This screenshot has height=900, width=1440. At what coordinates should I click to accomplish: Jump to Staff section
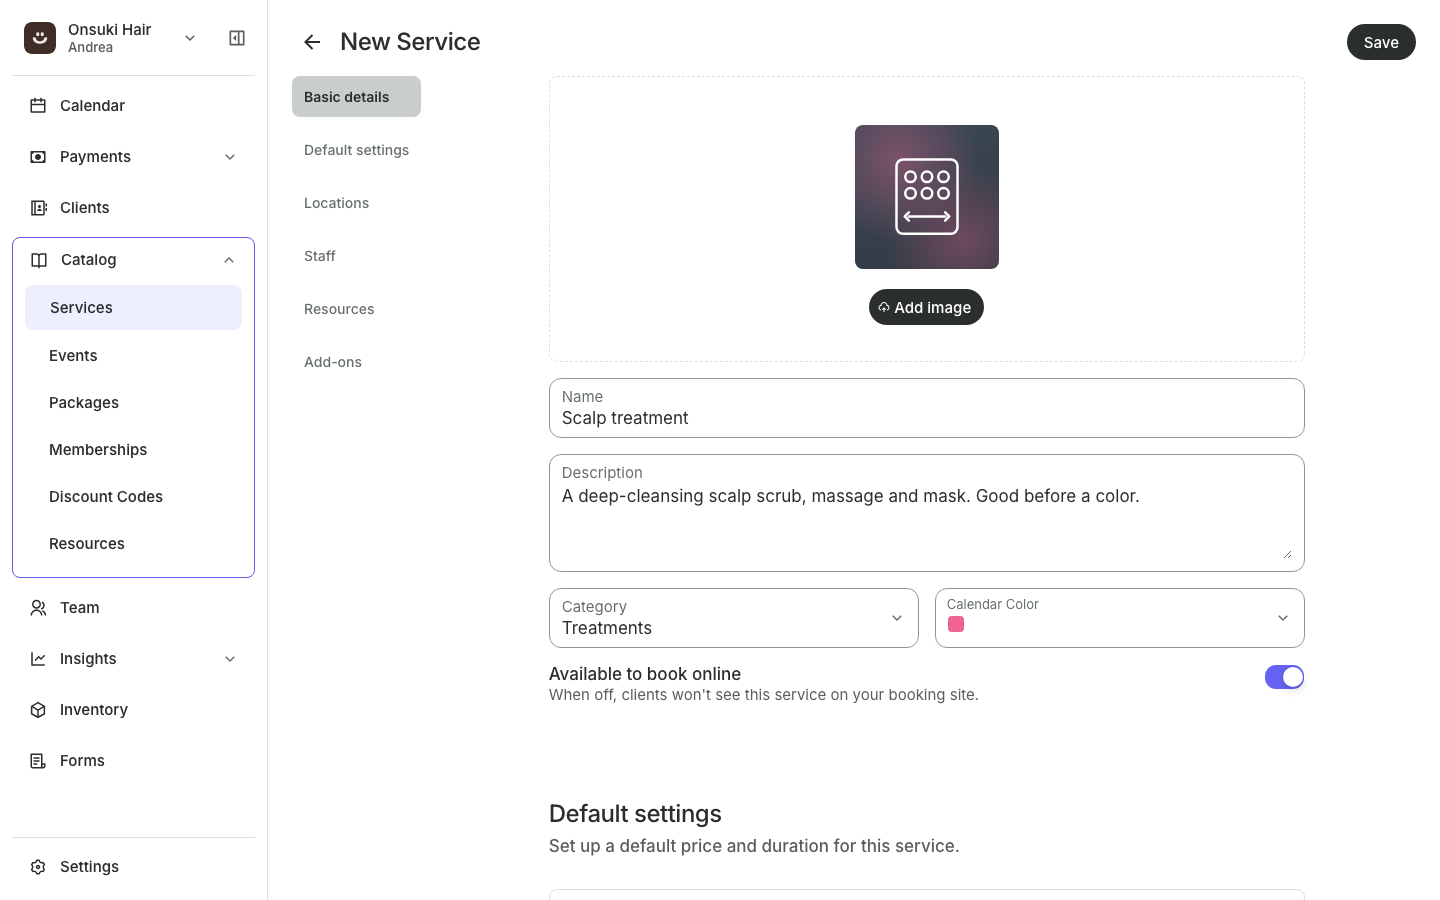click(x=320, y=256)
